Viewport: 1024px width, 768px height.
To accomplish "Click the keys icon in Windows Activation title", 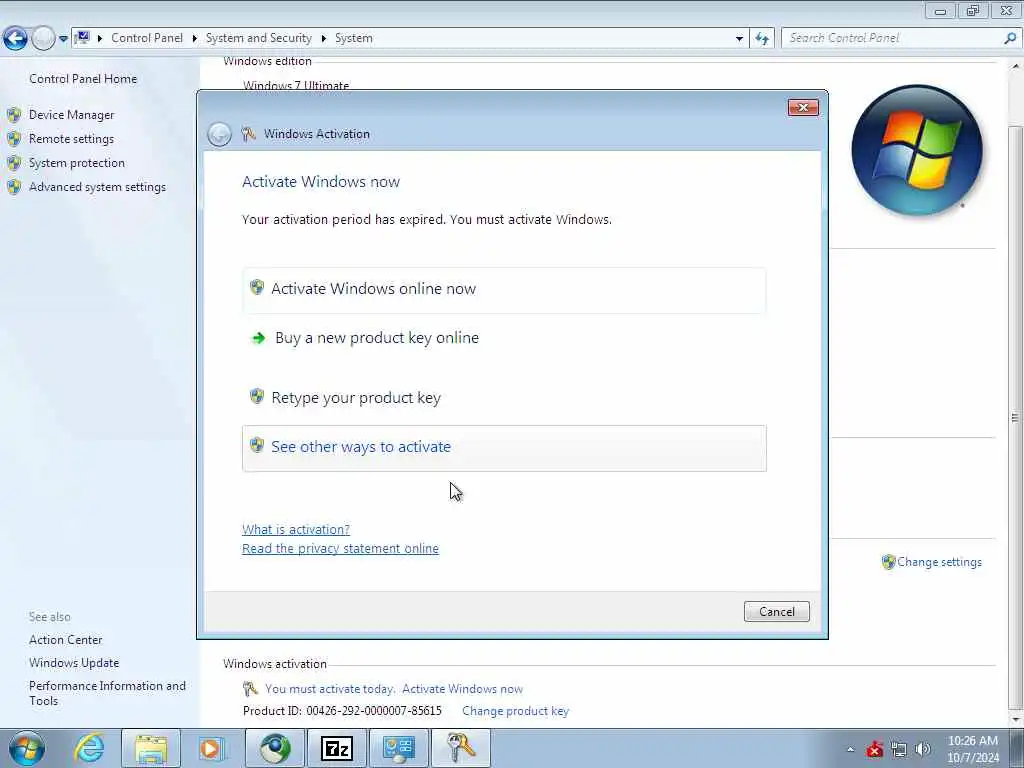I will 248,134.
